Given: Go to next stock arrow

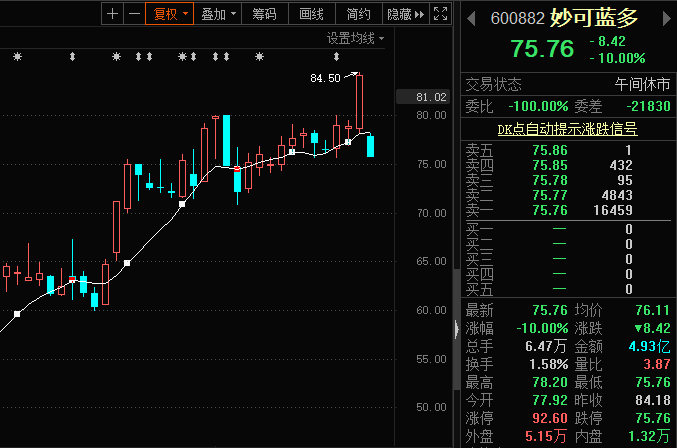Looking at the screenshot, I should tap(666, 19).
